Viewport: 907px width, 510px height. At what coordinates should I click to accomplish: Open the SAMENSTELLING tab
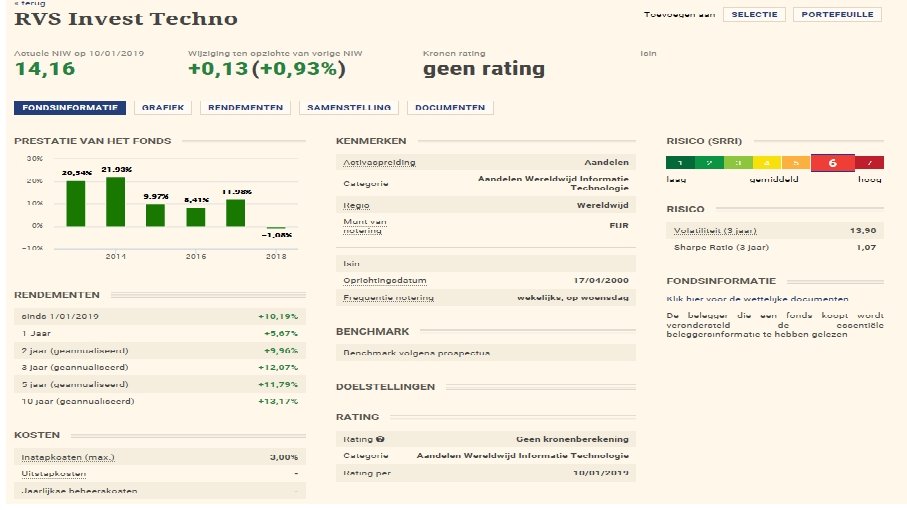(x=349, y=108)
